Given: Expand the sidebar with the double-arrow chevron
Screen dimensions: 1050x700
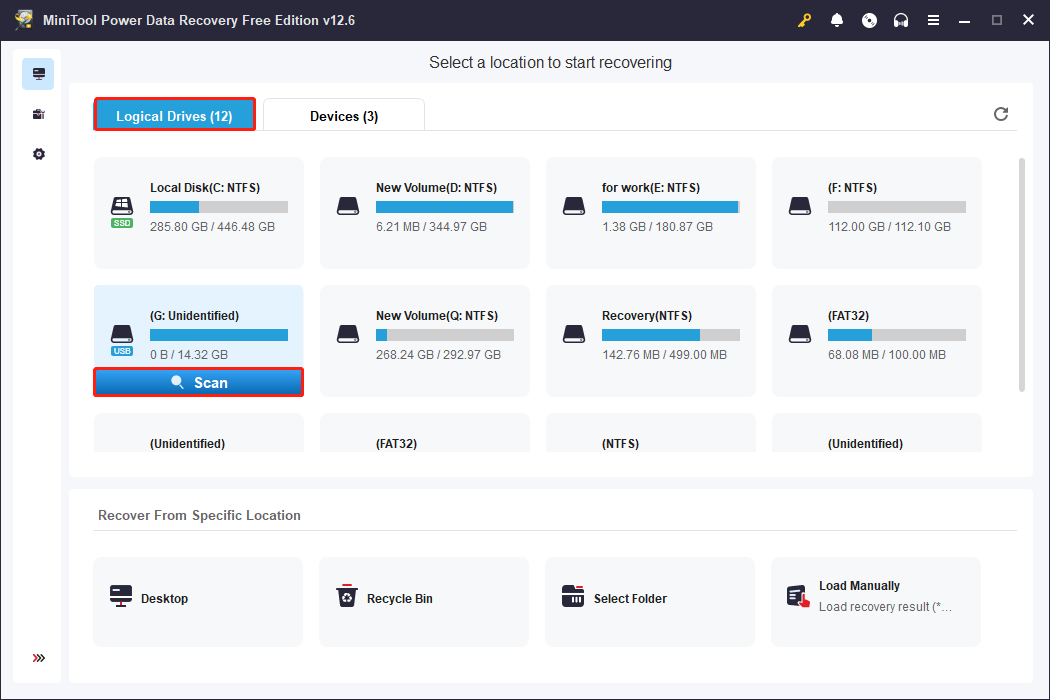Looking at the screenshot, I should [x=38, y=658].
